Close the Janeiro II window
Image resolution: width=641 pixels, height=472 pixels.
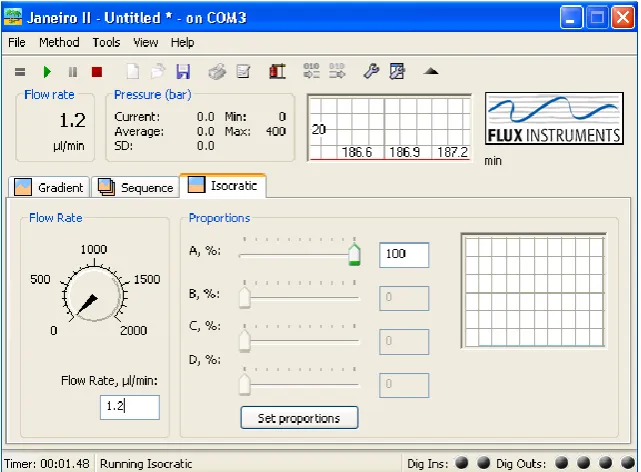pyautogui.click(x=623, y=18)
